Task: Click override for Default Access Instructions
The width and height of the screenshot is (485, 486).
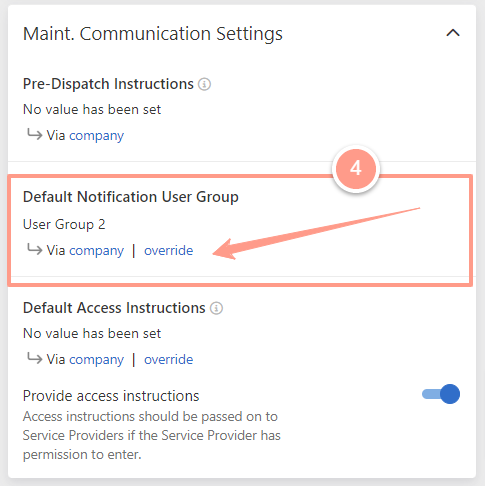Action: pos(168,359)
